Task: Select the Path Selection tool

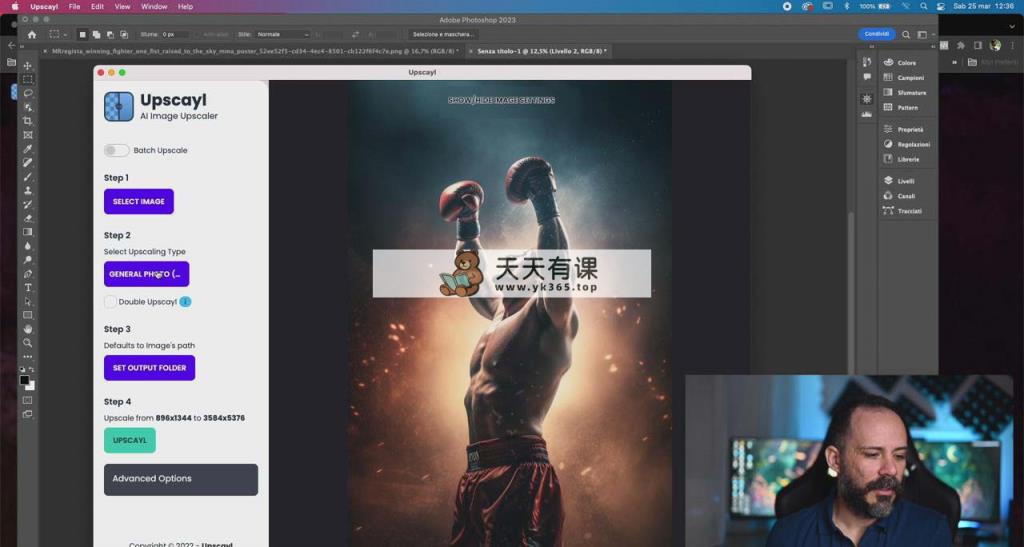Action: (27, 302)
